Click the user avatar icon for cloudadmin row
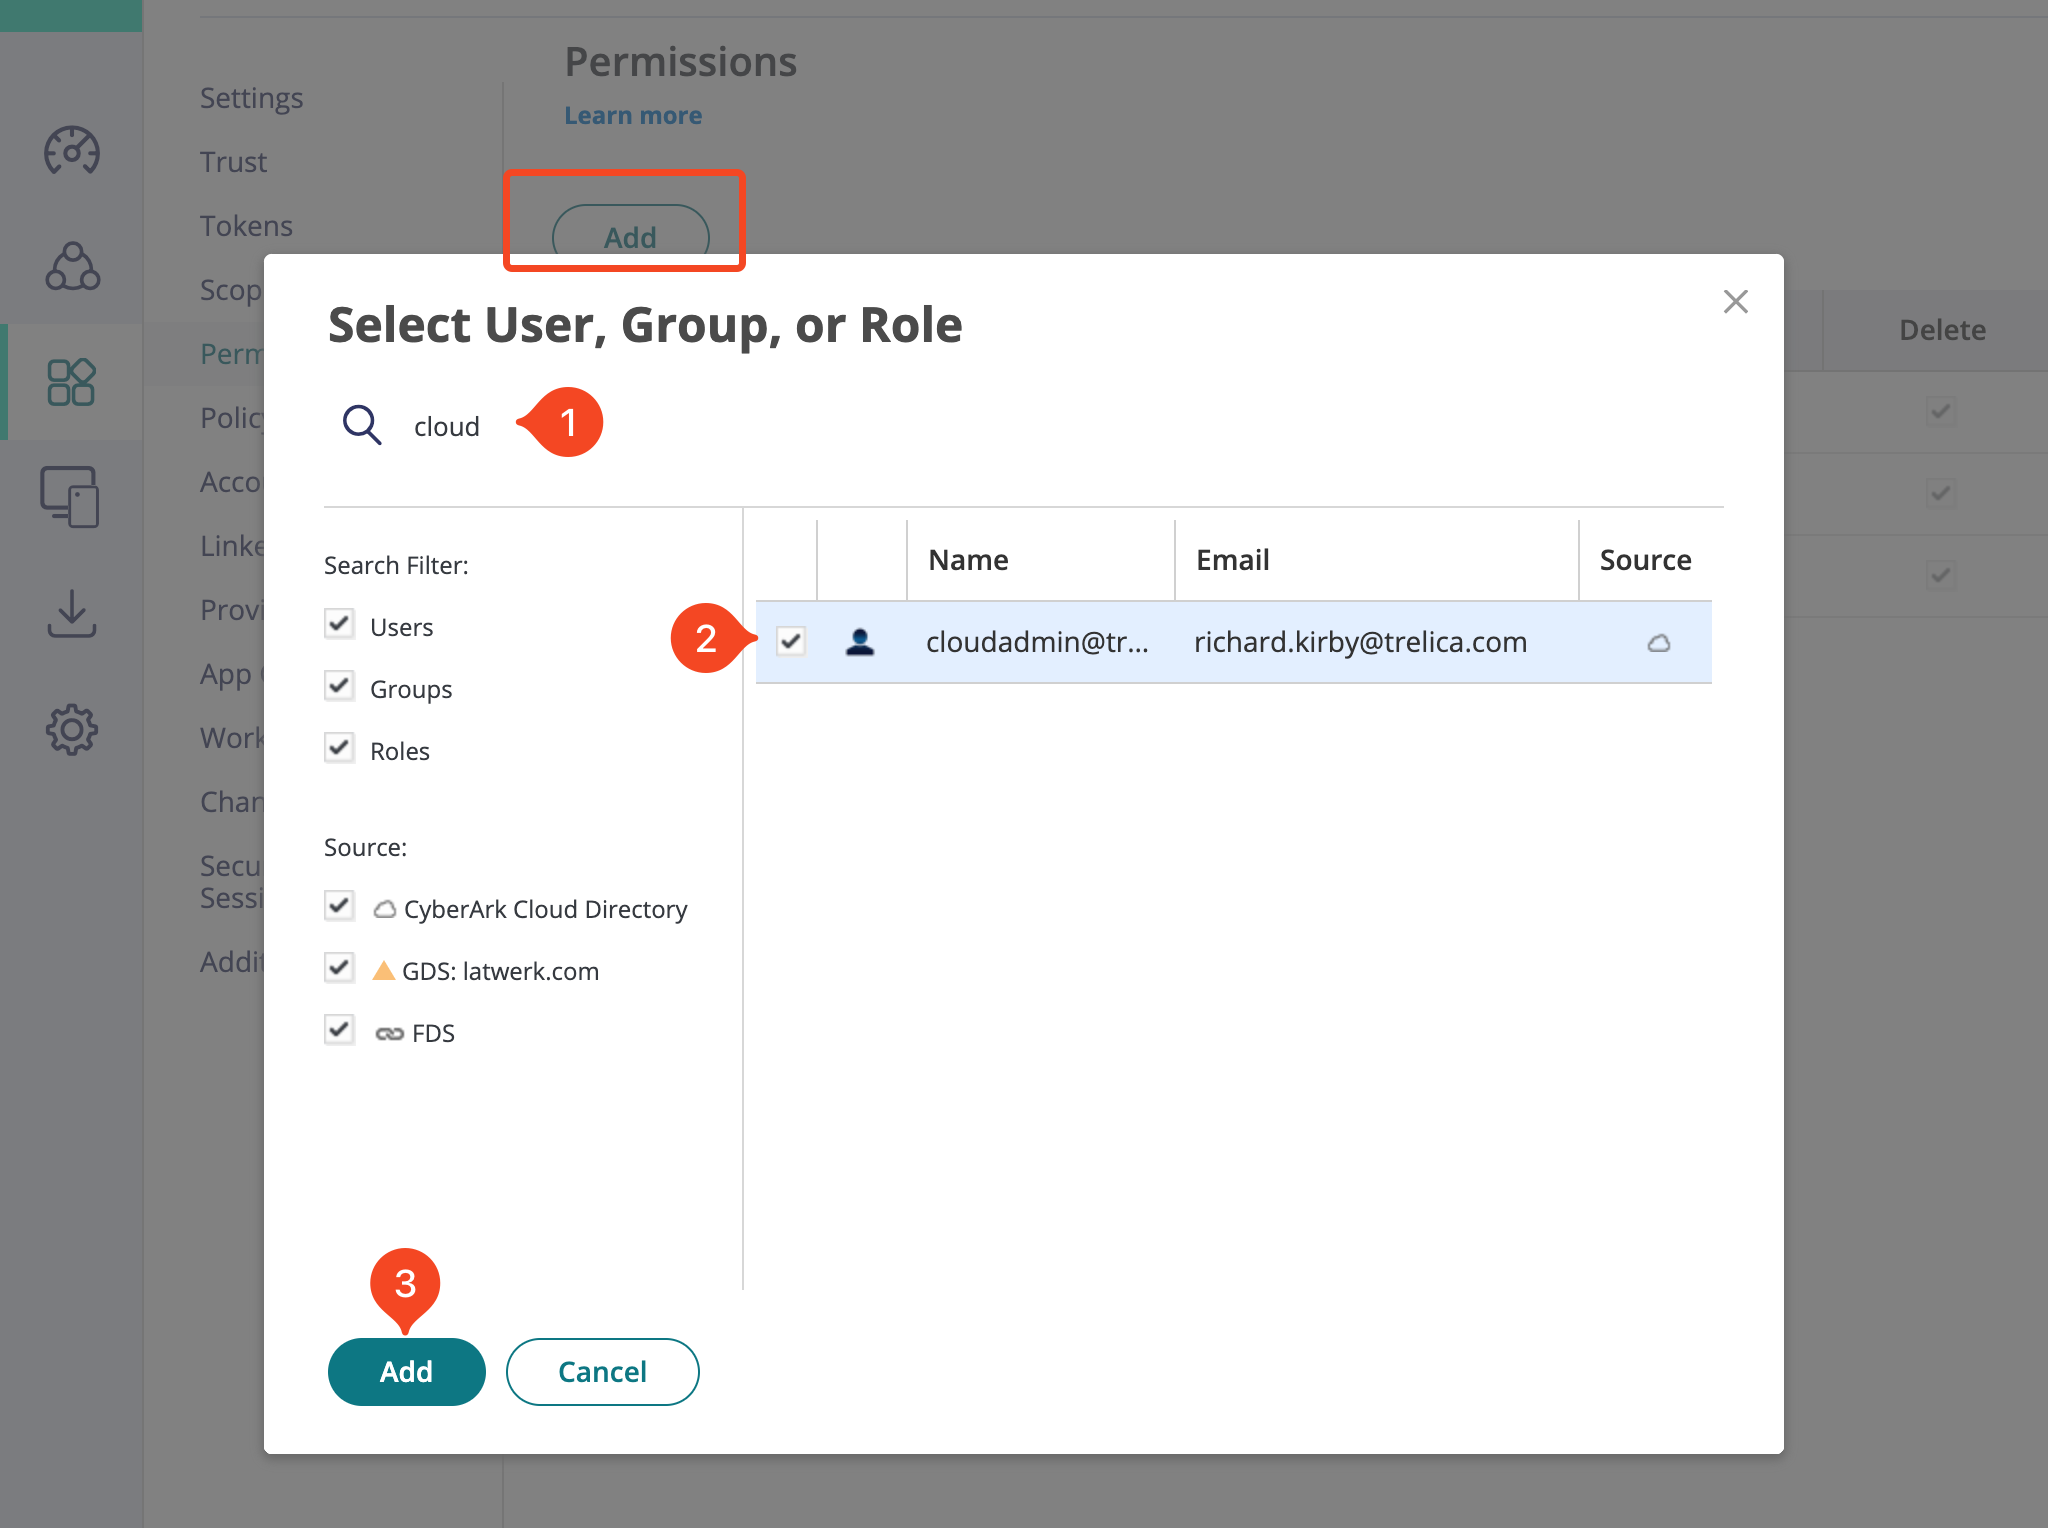This screenshot has width=2048, height=1528. (x=860, y=642)
